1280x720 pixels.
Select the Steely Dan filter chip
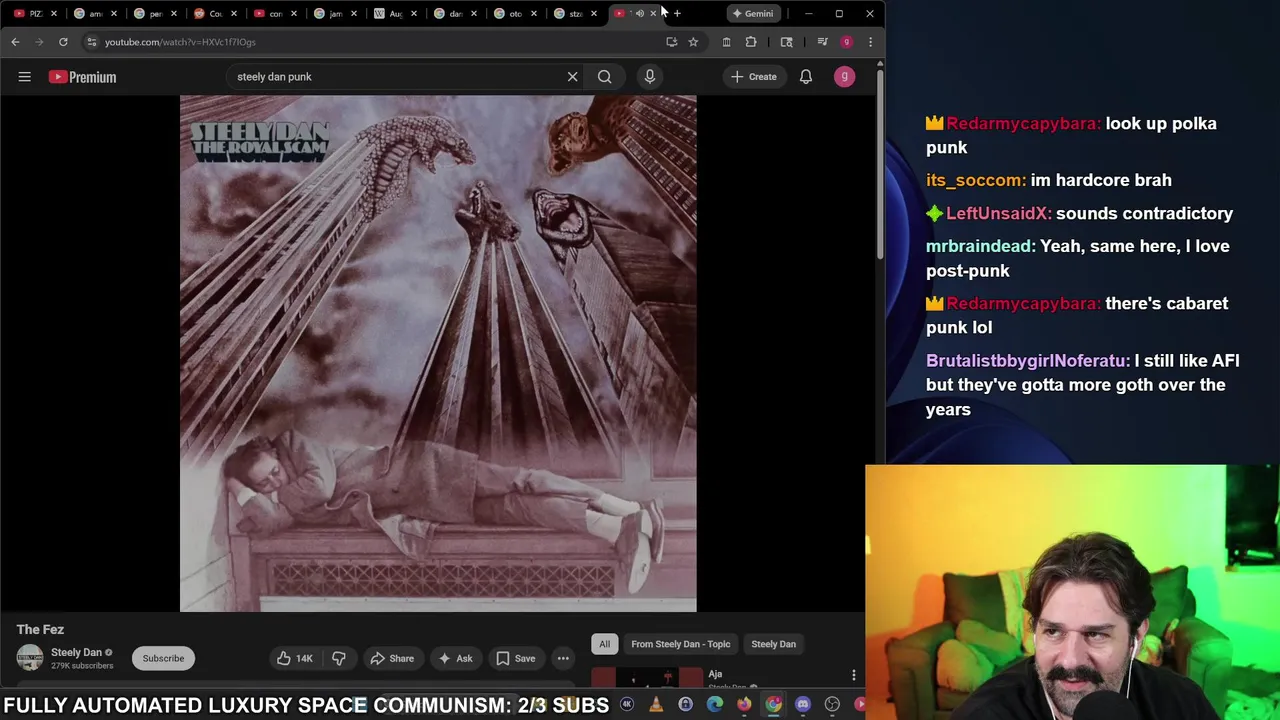(x=774, y=644)
